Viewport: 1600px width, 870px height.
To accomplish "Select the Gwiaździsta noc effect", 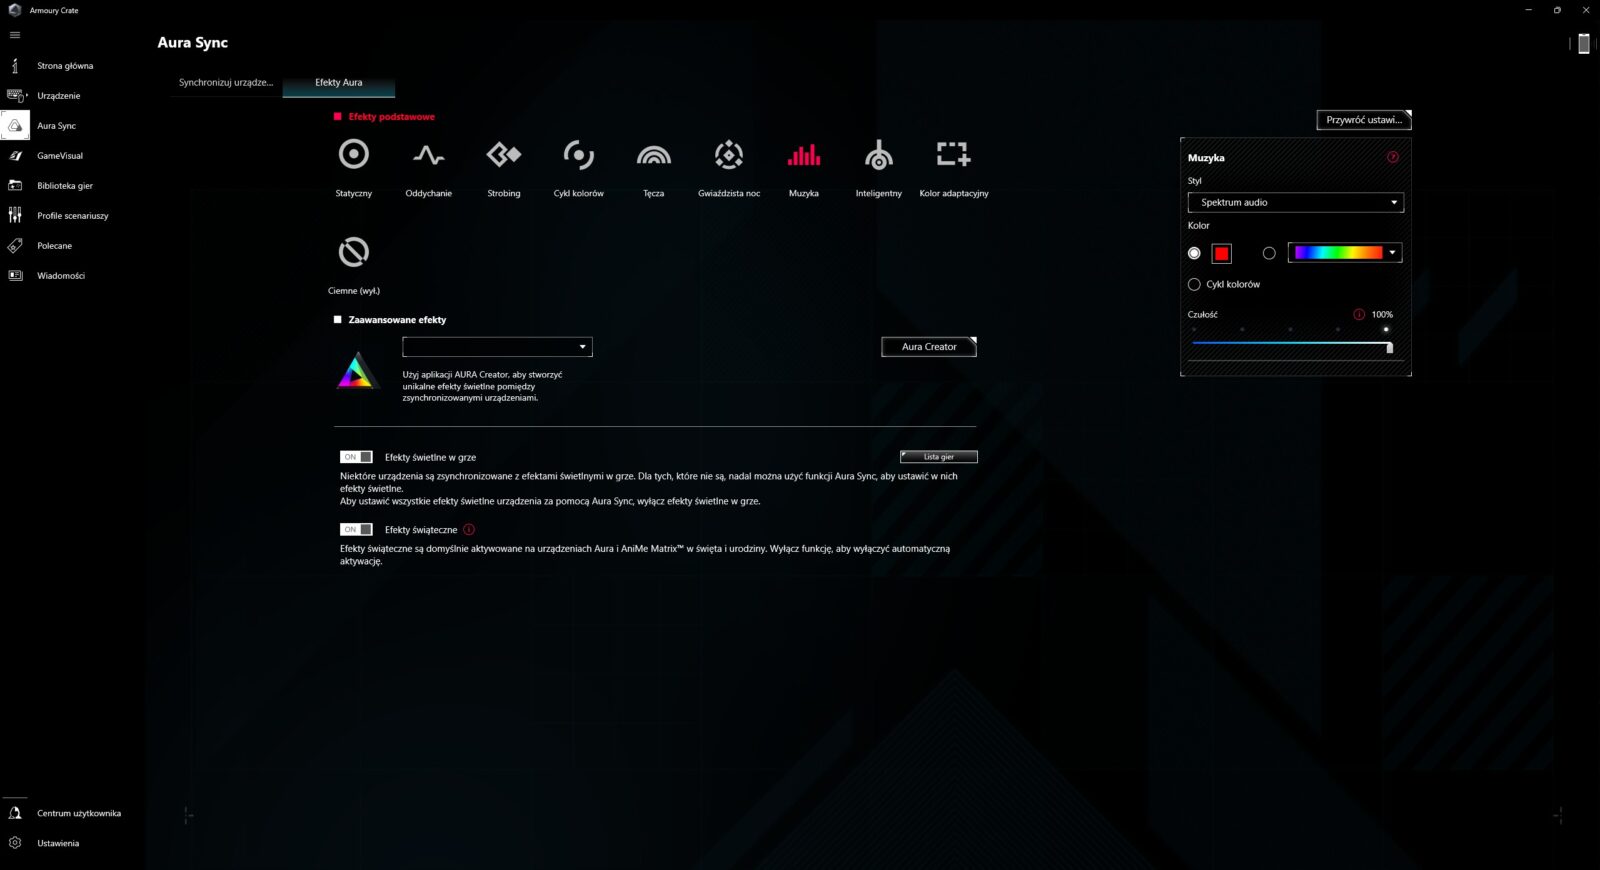I will coord(729,155).
